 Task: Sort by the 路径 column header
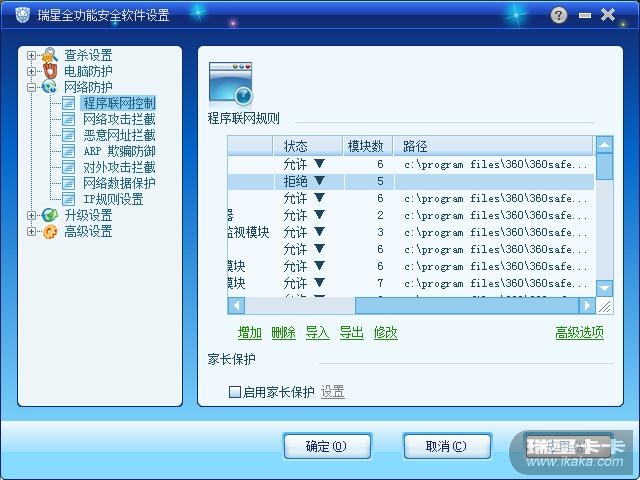pyautogui.click(x=493, y=146)
